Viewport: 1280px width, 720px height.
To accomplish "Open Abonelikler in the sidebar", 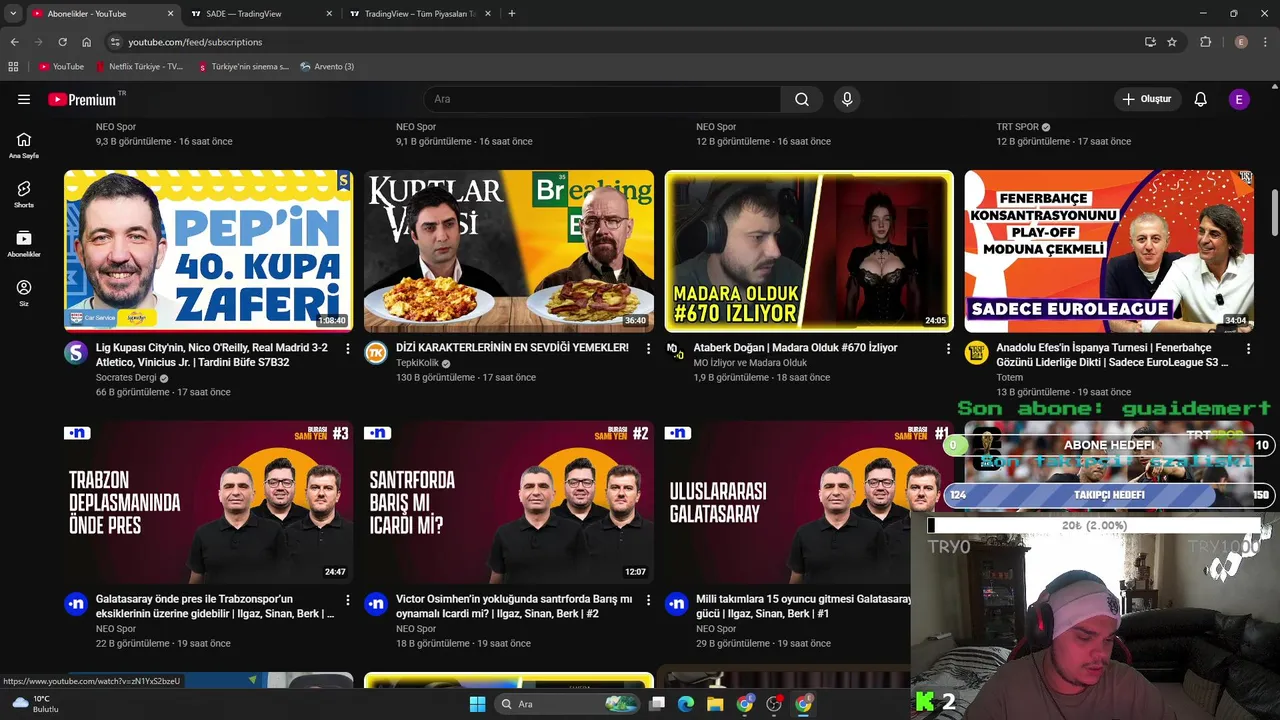I will [x=24, y=244].
